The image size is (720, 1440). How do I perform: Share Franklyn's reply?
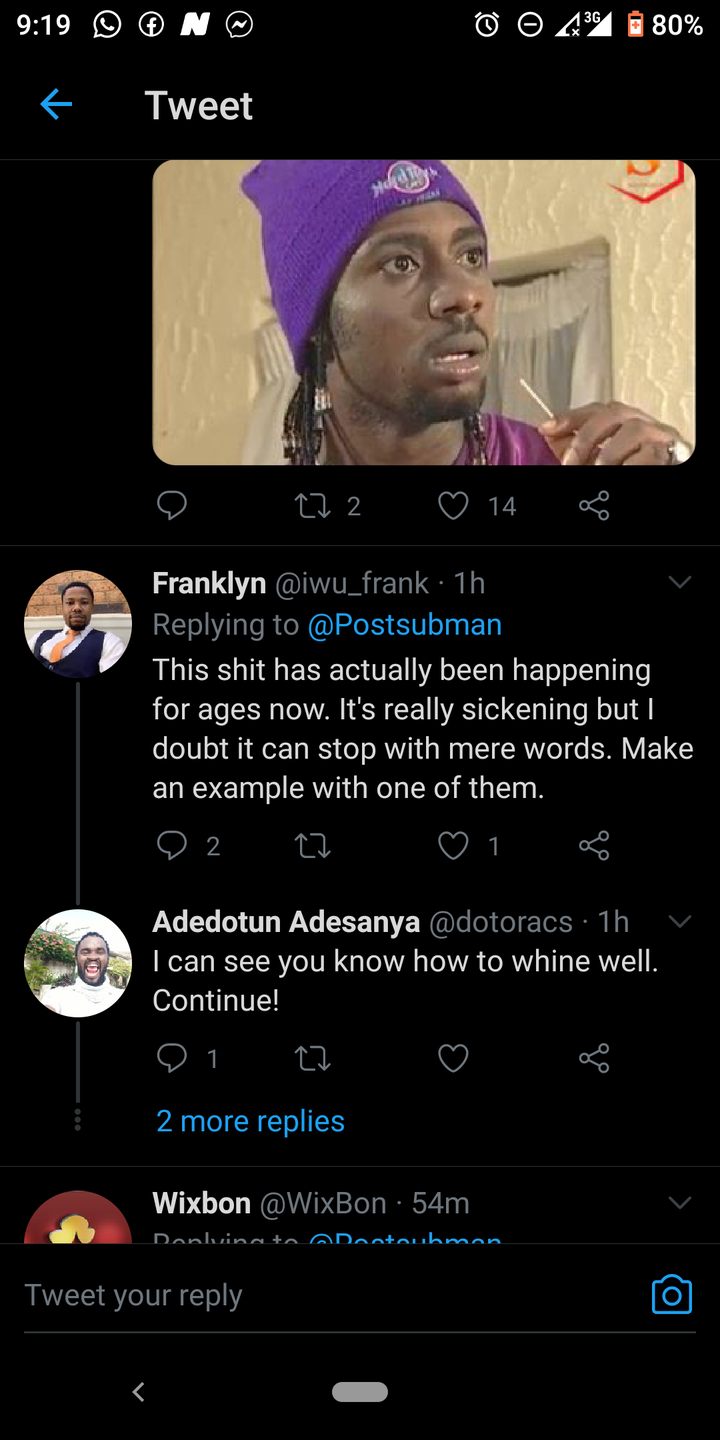[x=594, y=846]
